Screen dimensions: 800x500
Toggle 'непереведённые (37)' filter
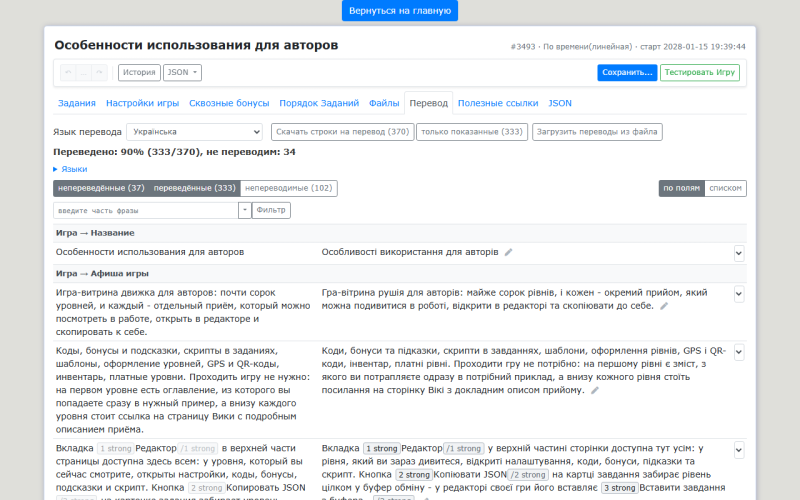coord(101,188)
